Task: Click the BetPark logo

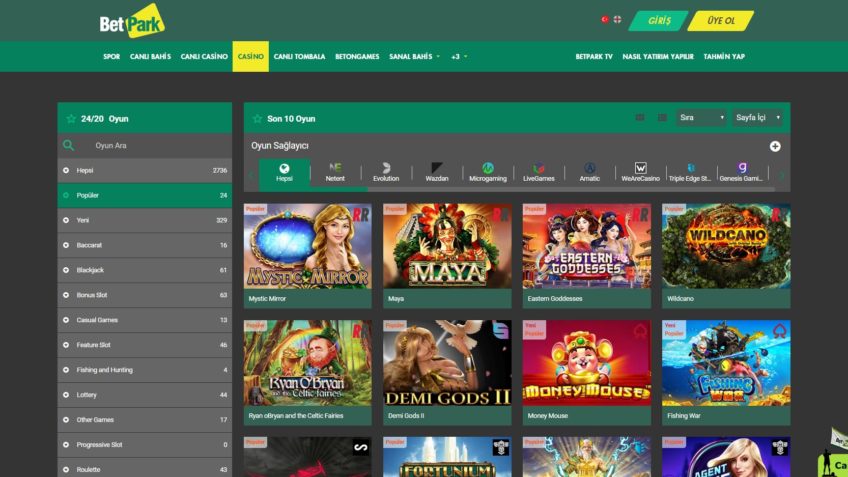Action: pos(132,21)
